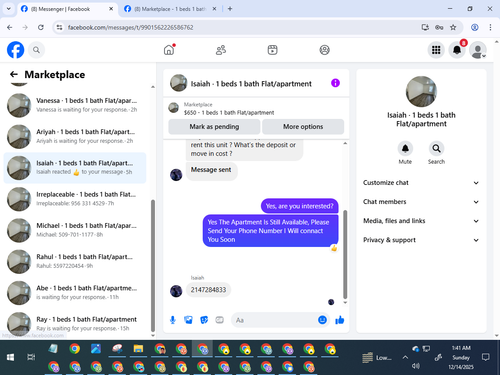
Task: Open the tab search dropdown arrow
Action: (9, 9)
